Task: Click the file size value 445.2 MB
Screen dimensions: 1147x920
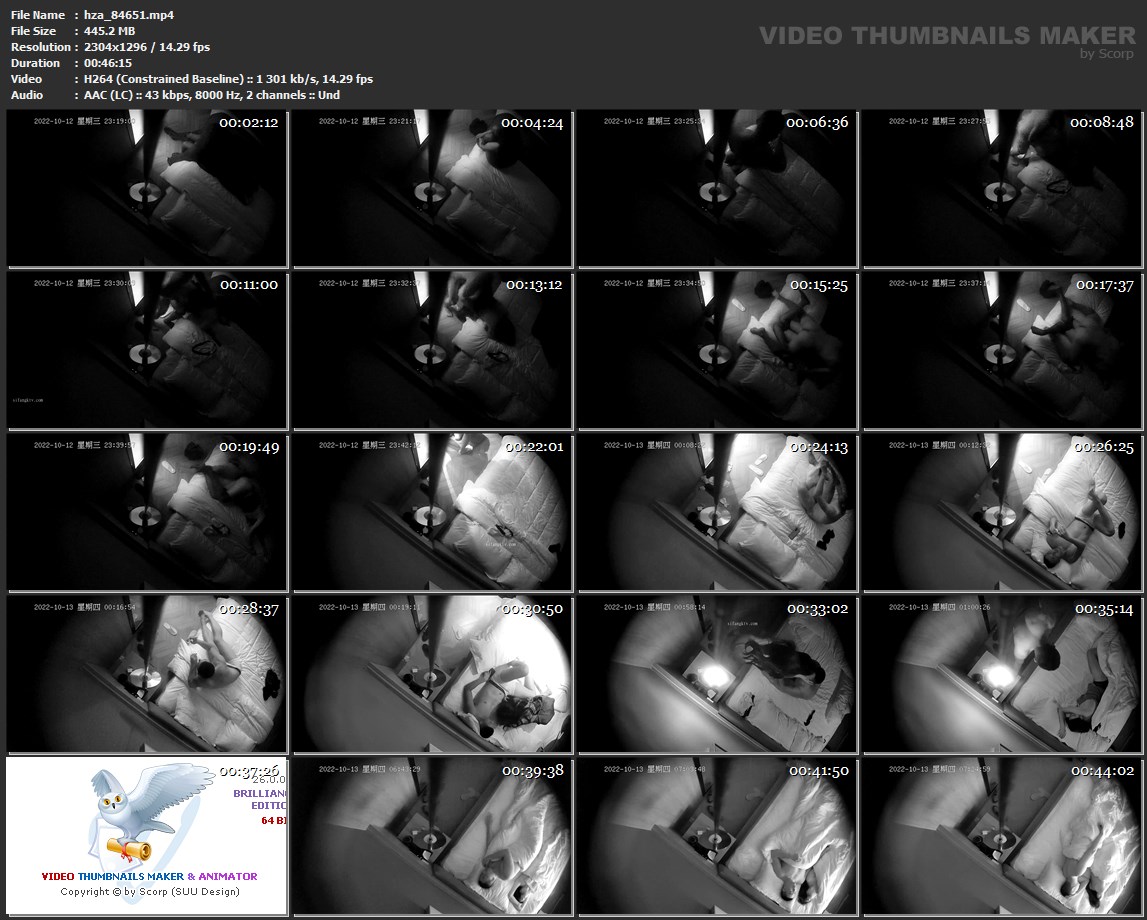Action: (109, 31)
